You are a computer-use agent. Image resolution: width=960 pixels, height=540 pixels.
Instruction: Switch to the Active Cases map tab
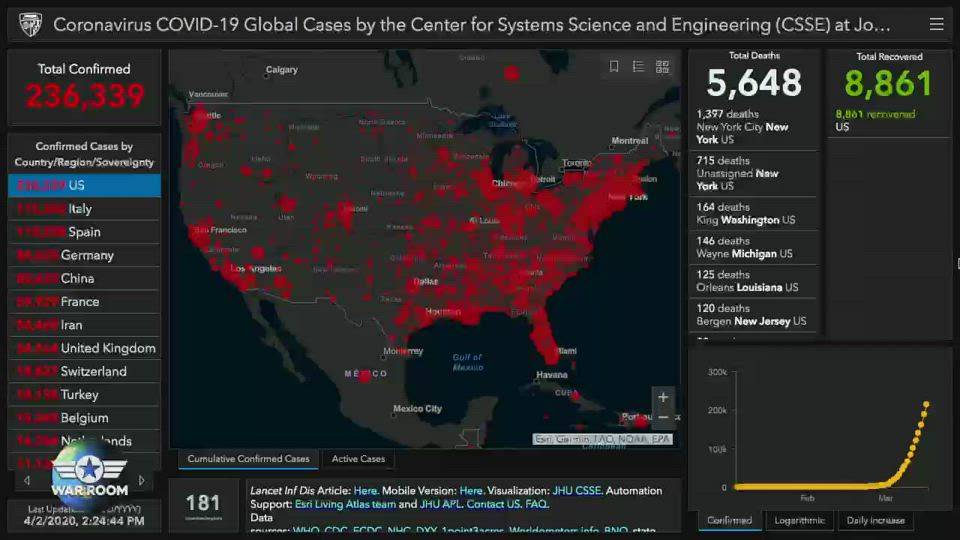[x=358, y=459]
